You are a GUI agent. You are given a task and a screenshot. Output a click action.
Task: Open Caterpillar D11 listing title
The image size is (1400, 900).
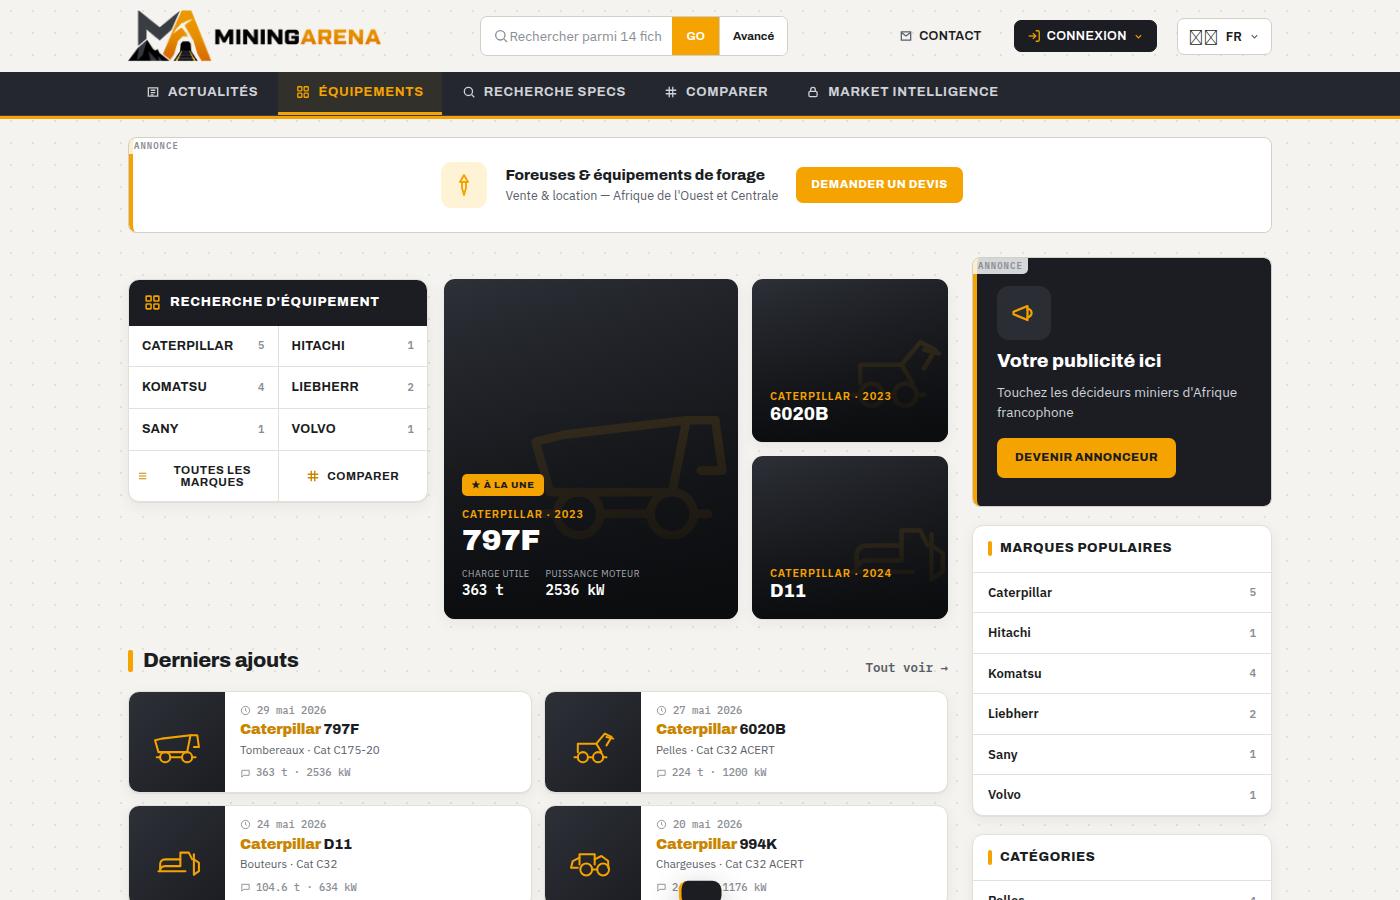pyautogui.click(x=296, y=844)
